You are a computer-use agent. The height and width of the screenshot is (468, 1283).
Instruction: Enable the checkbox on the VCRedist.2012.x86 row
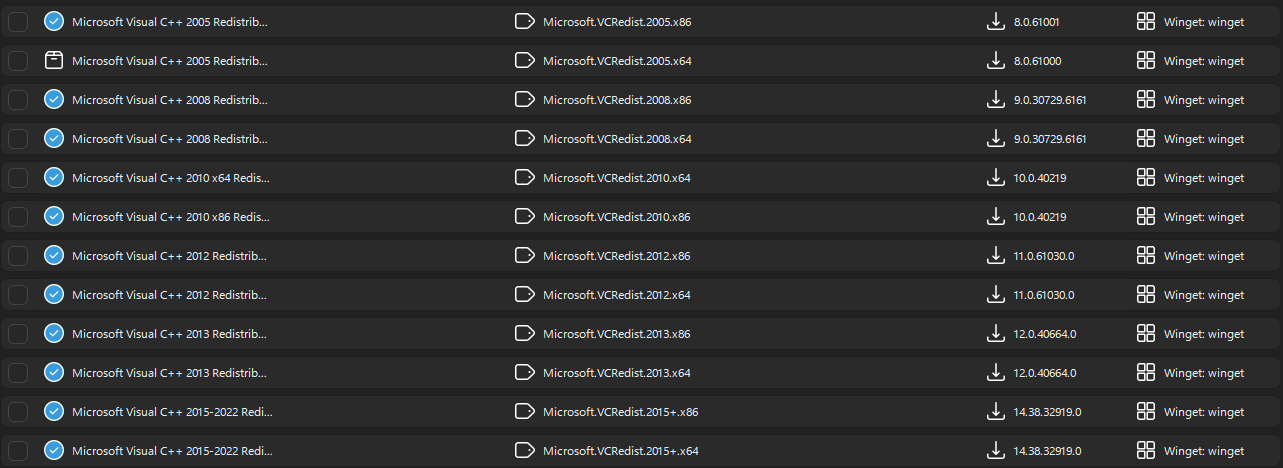tap(18, 256)
